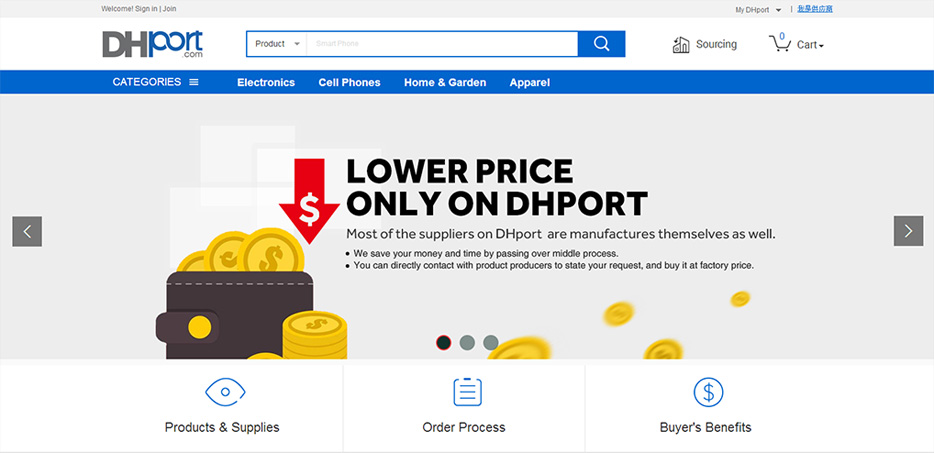Open the Electronics category
Image resolution: width=934 pixels, height=453 pixels.
(x=266, y=83)
